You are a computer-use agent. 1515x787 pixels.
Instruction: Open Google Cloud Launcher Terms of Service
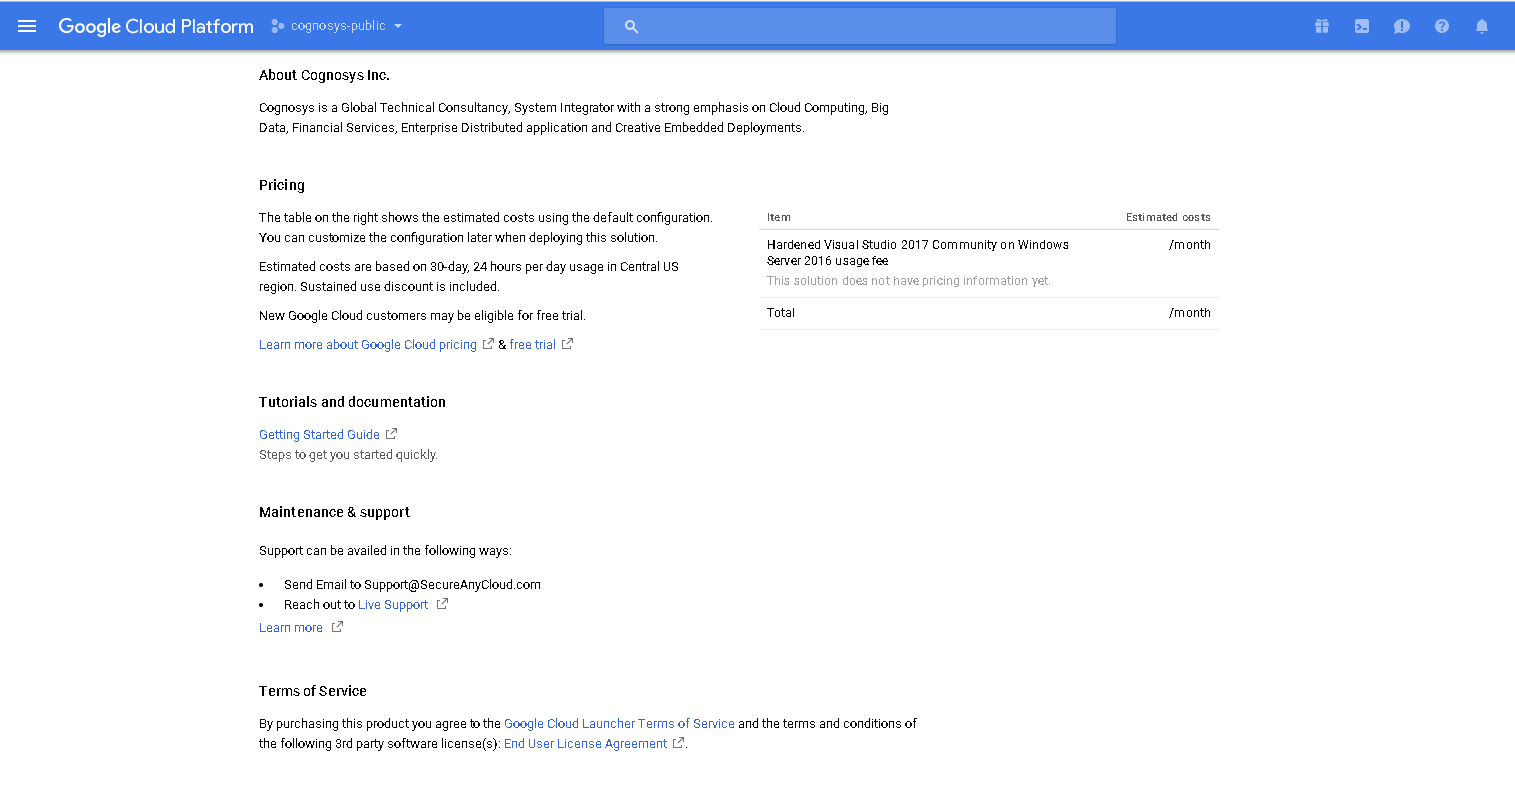(x=619, y=724)
